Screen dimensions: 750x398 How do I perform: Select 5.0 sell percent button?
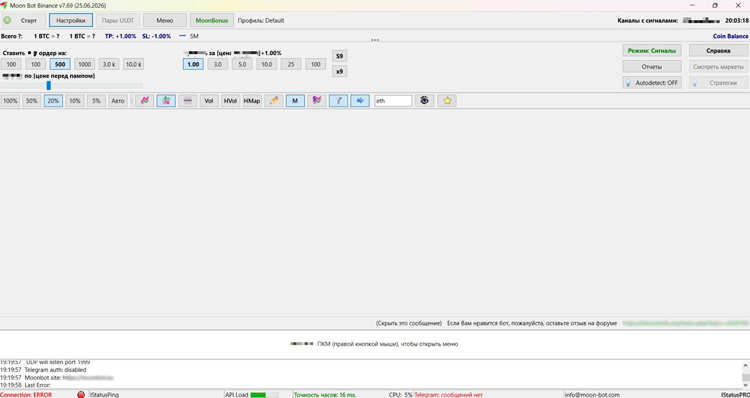coord(242,64)
